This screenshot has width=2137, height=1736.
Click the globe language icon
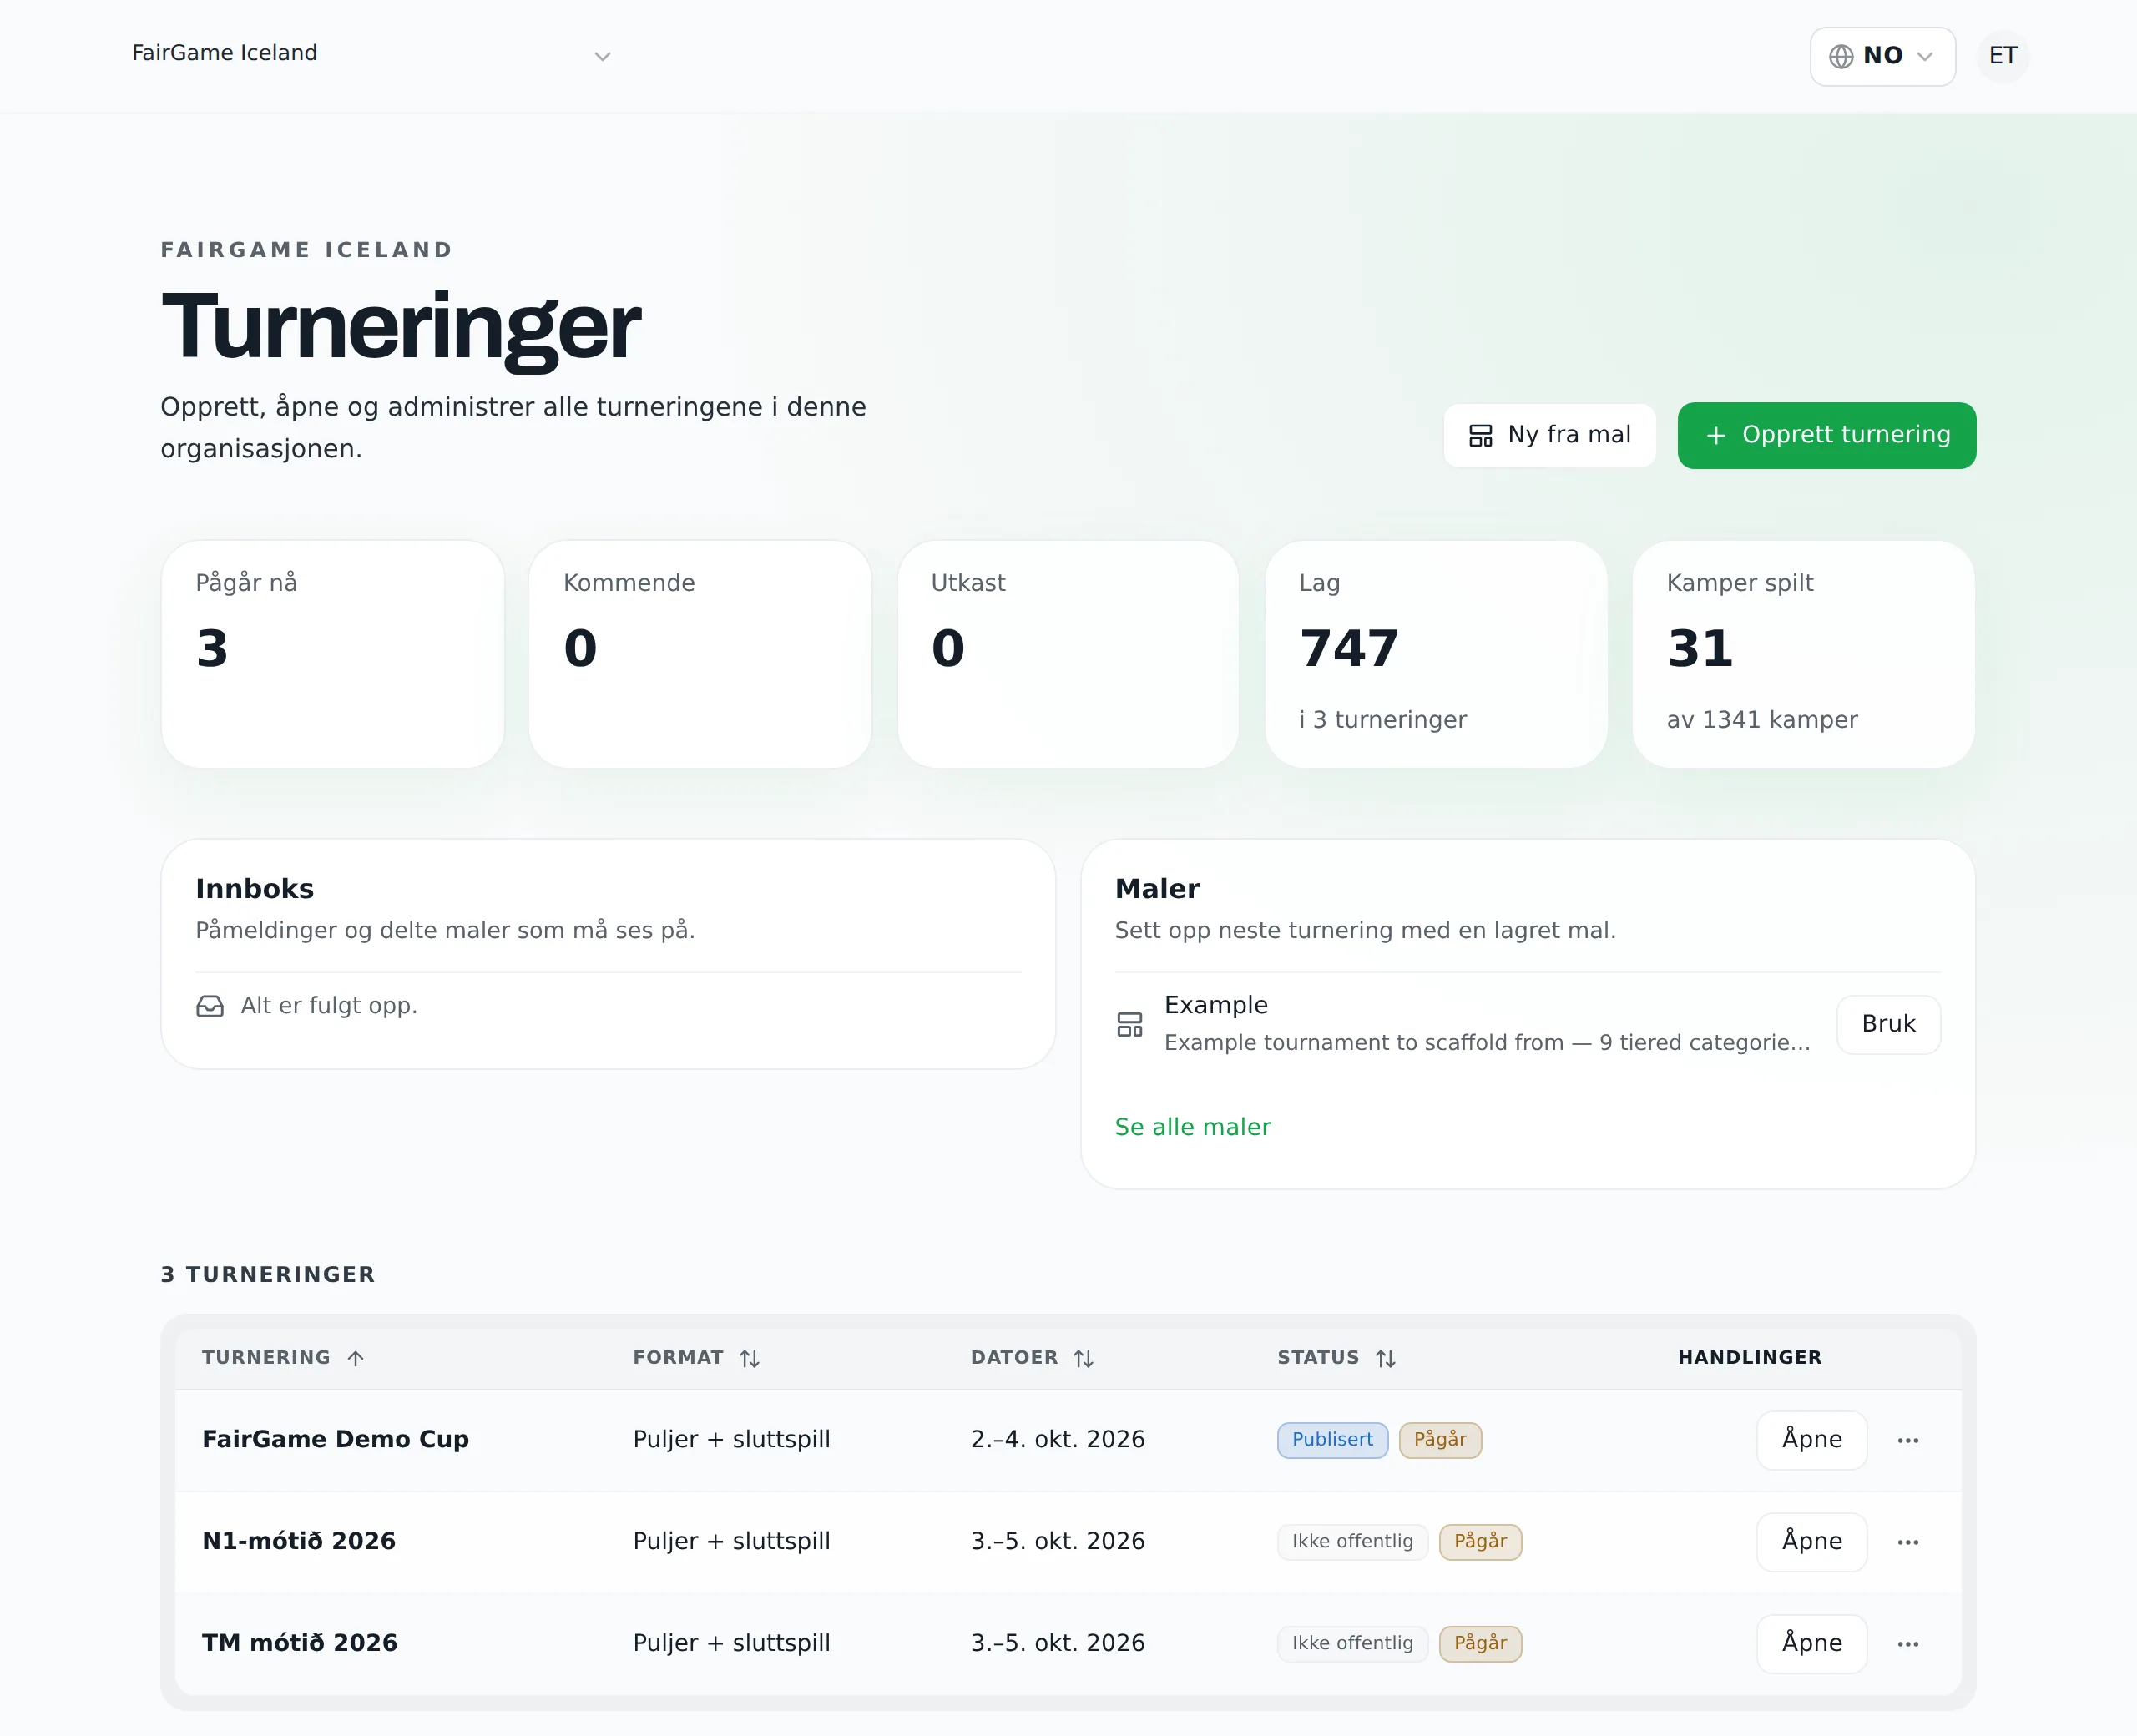(1841, 56)
